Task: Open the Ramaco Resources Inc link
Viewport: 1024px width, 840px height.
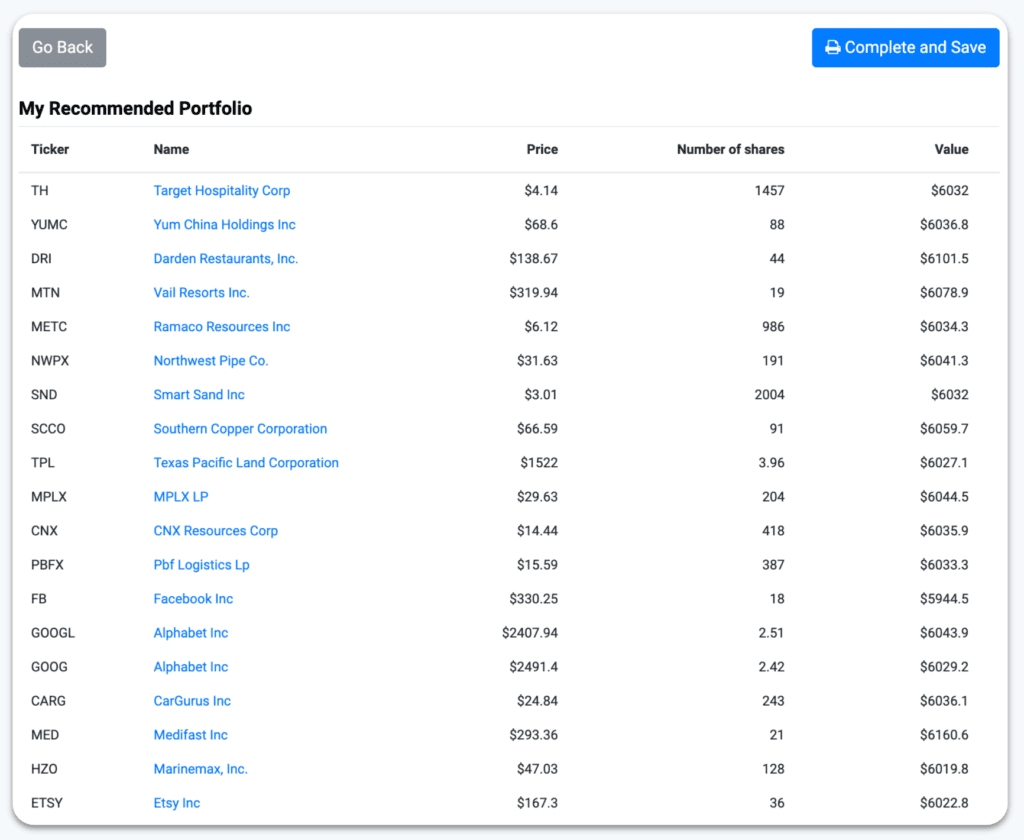Action: coord(221,327)
